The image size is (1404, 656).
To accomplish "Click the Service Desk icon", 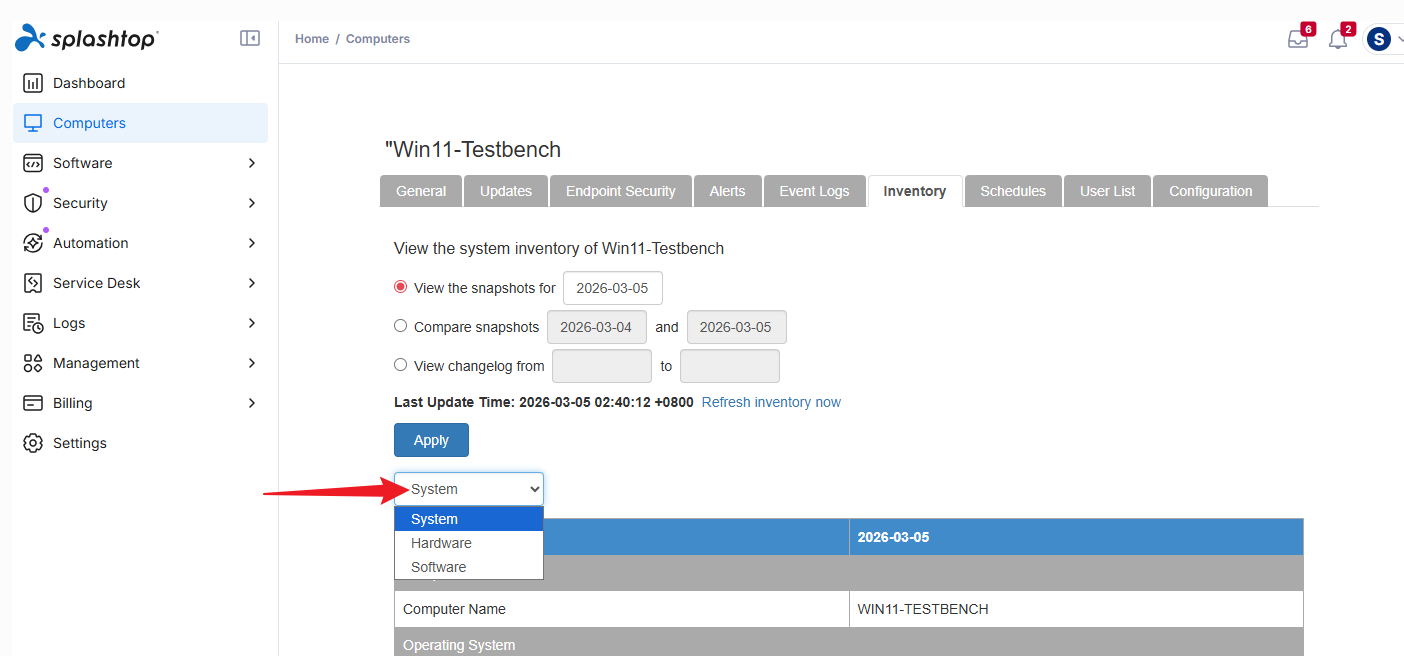I will point(33,283).
